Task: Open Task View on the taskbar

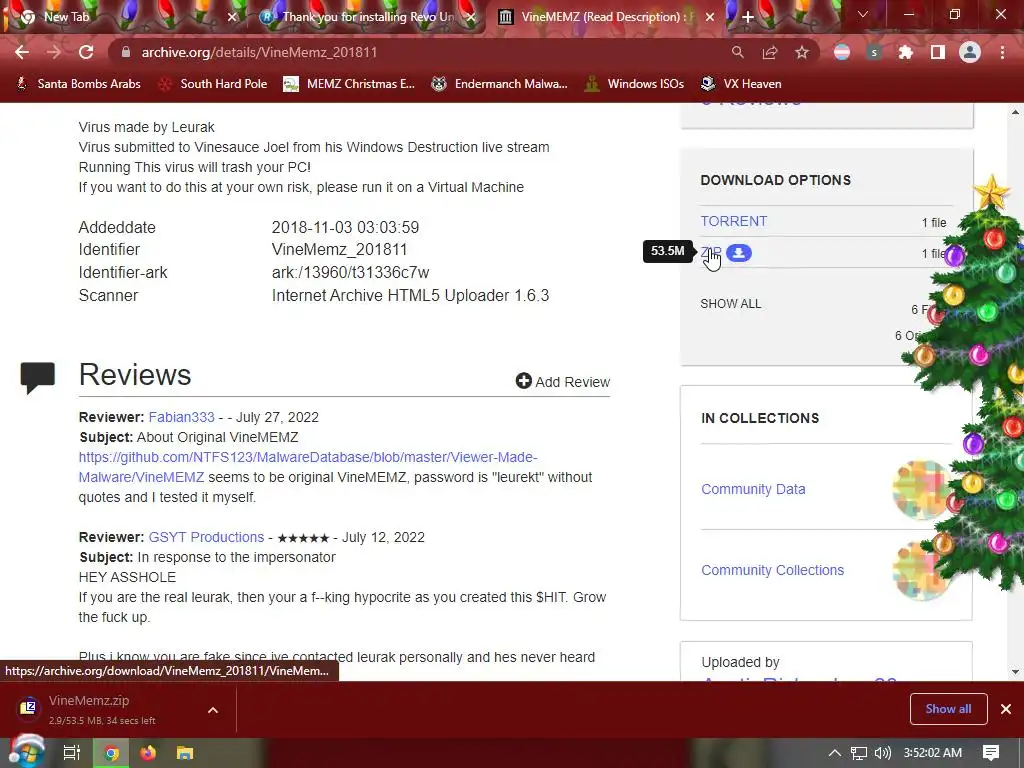Action: pos(71,753)
